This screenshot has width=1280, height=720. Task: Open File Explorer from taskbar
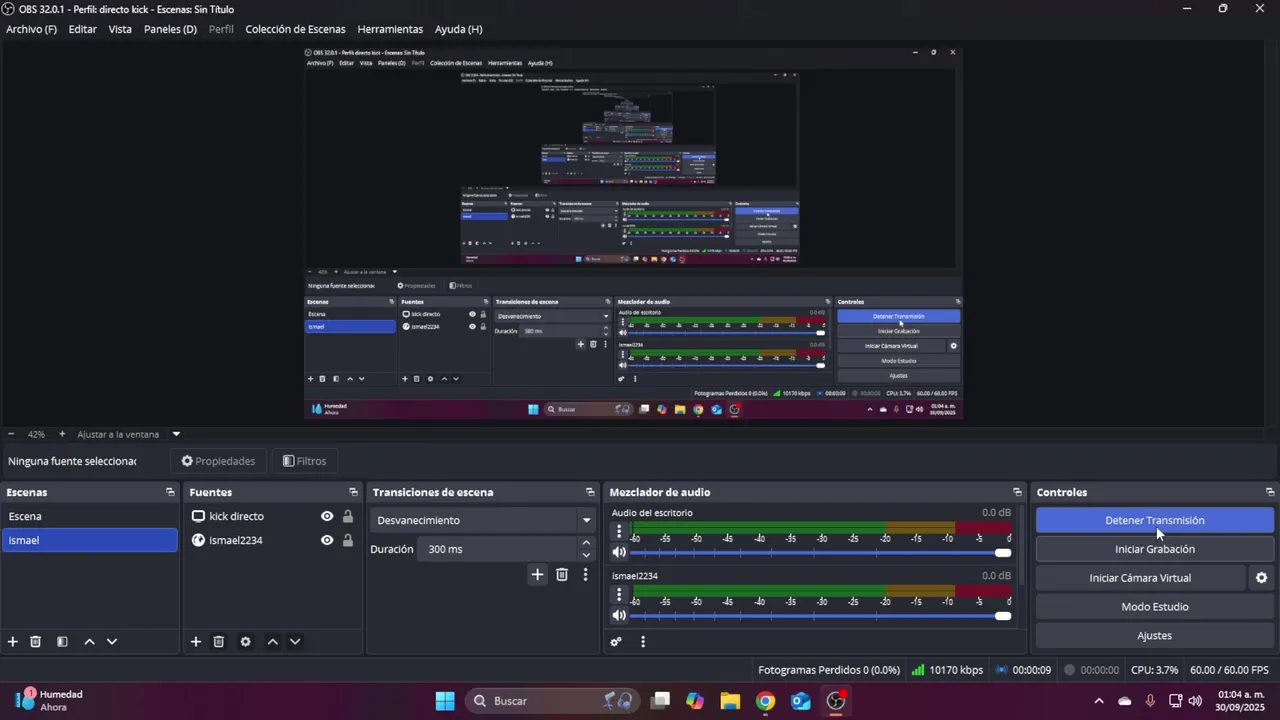pyautogui.click(x=730, y=701)
